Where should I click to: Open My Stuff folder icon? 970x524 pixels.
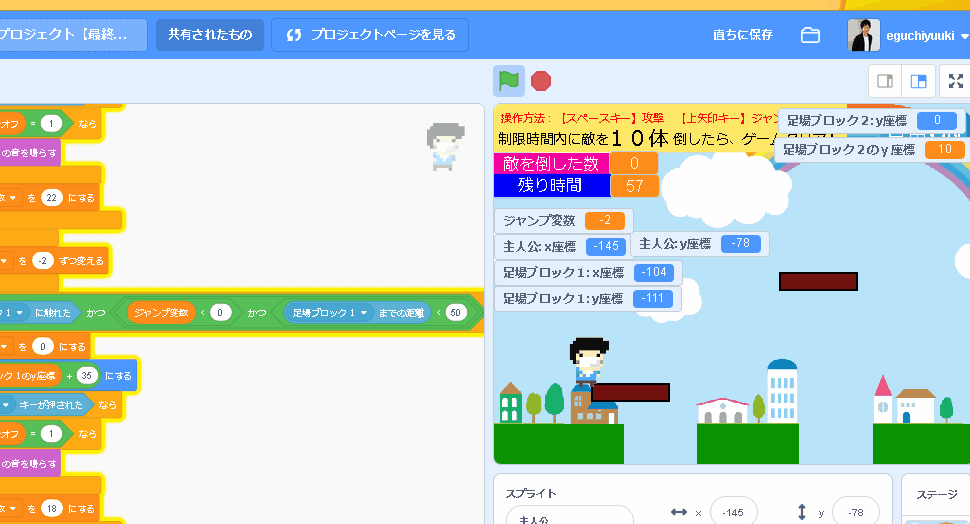point(810,35)
